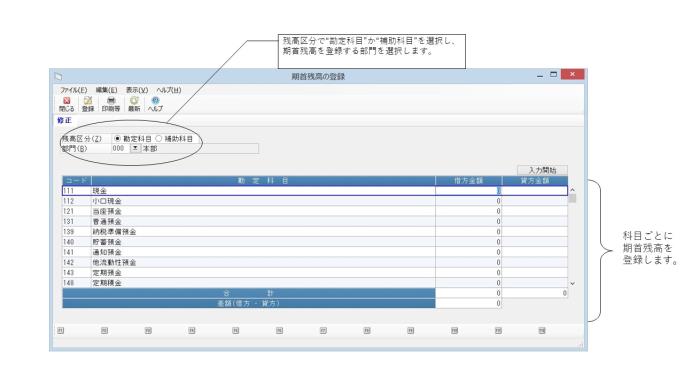This screenshot has width=684, height=385.
Task: Click the ヘルプ (Help) toolbar icon
Action: [x=155, y=104]
